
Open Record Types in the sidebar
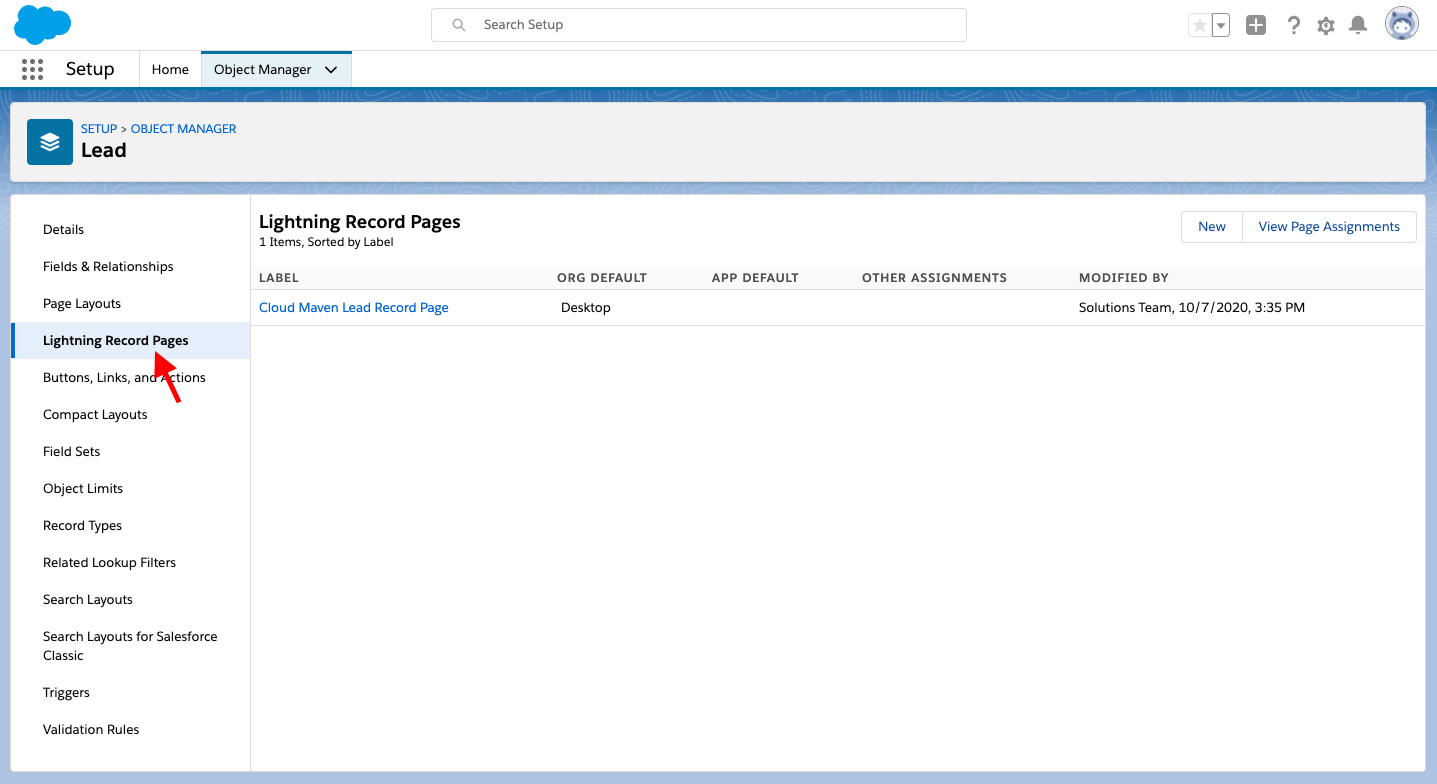pyautogui.click(x=83, y=526)
